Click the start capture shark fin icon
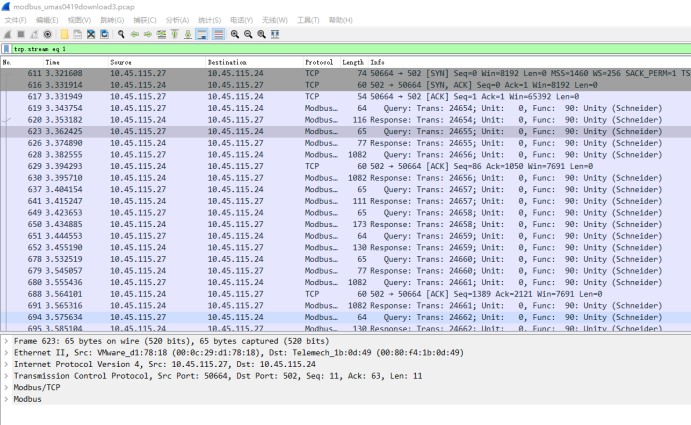Image resolution: width=691 pixels, height=425 pixels. [x=7, y=34]
